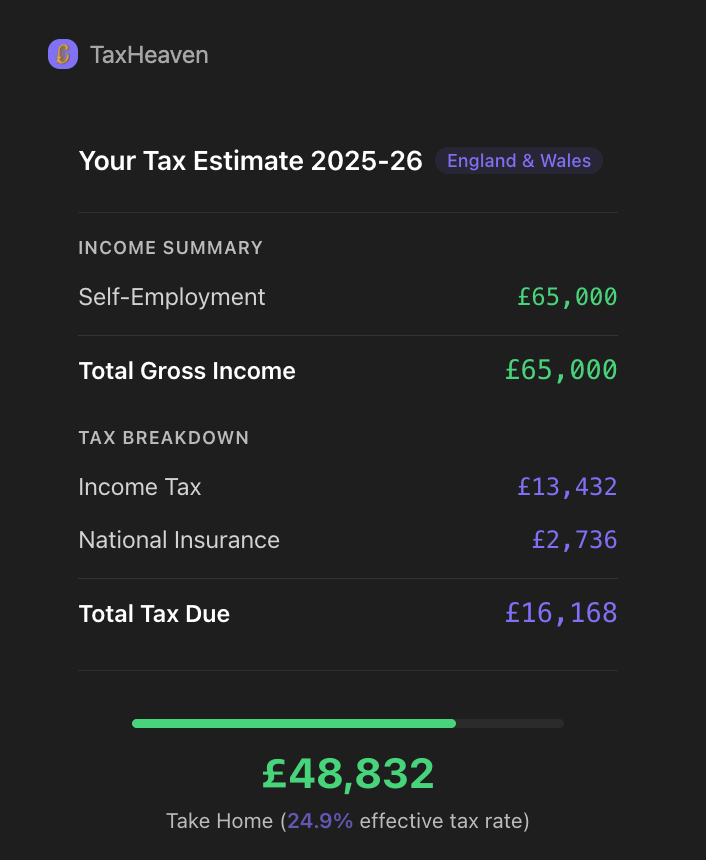Click the Total Gross Income label
Image resolution: width=706 pixels, height=860 pixels.
pyautogui.click(x=187, y=371)
